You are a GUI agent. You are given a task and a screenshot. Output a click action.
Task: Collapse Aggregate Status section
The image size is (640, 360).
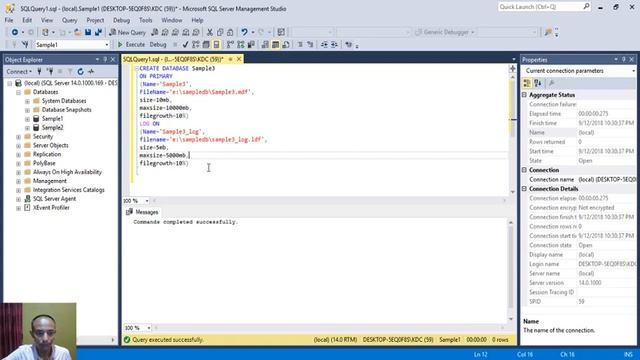click(524, 95)
